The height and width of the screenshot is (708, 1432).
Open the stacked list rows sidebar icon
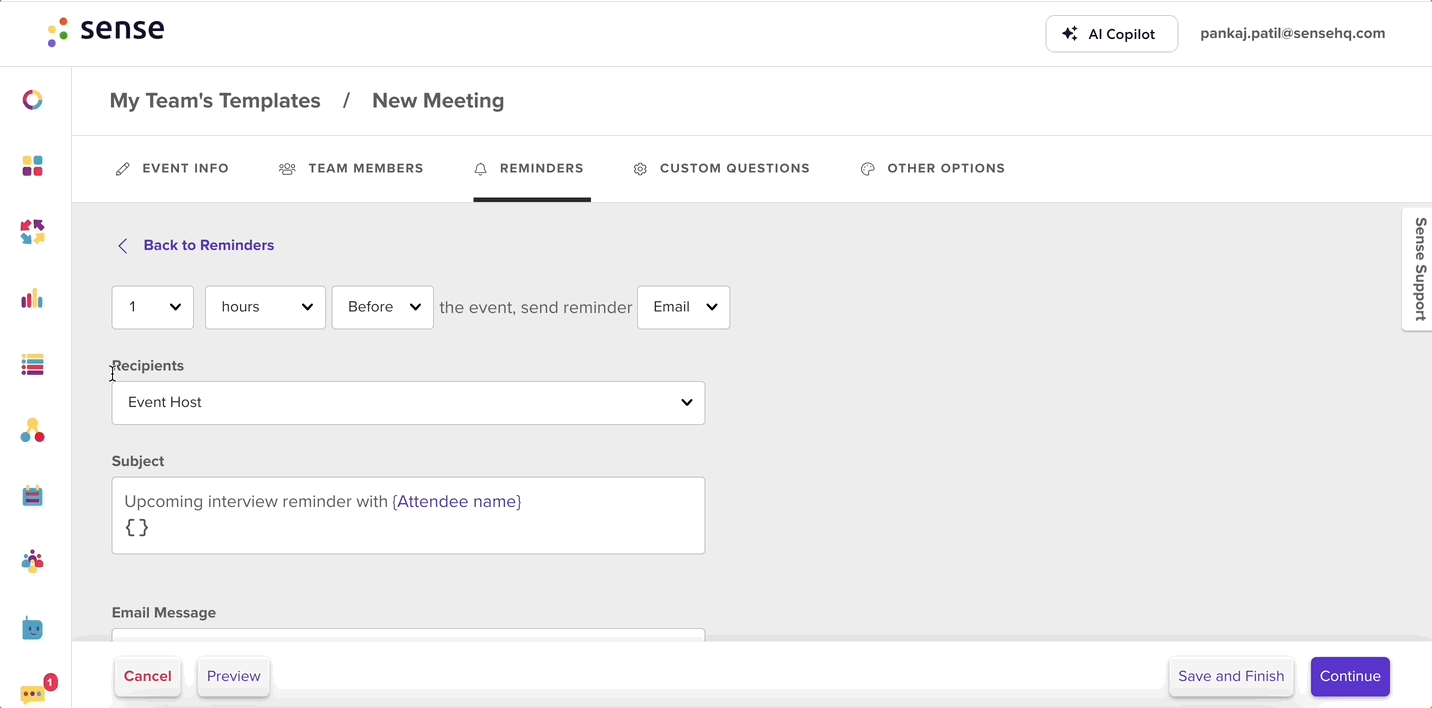pos(32,365)
